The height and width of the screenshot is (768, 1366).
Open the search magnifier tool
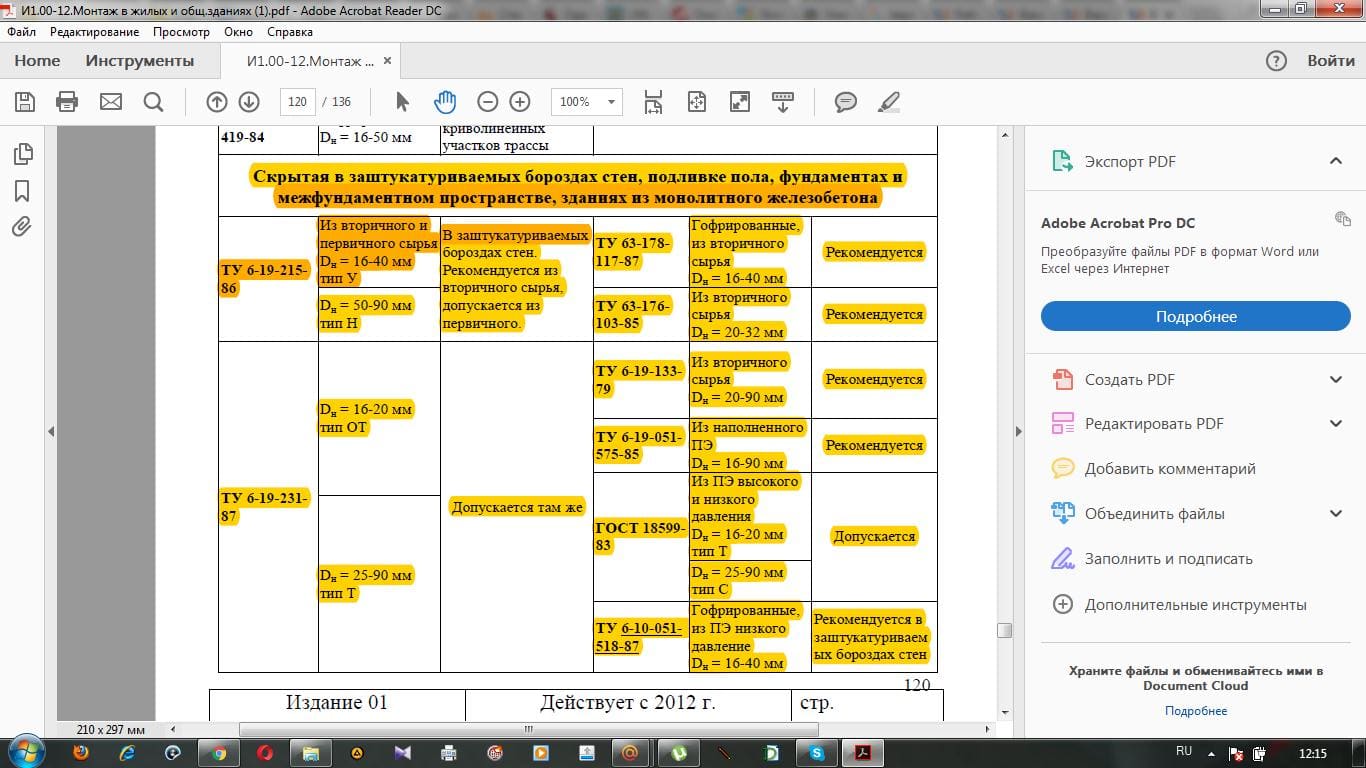(x=153, y=102)
